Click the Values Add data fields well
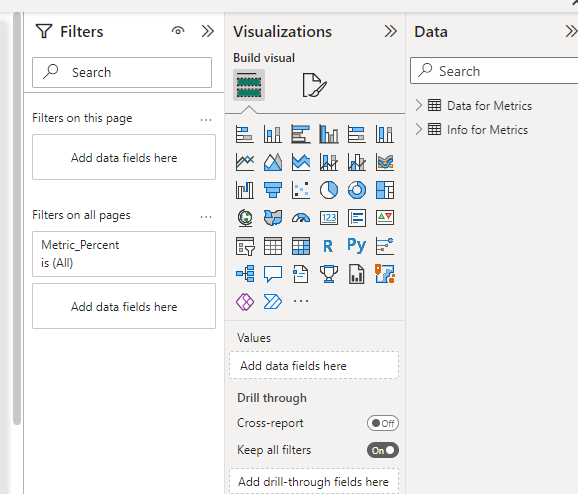This screenshot has height=494, width=578. [314, 365]
